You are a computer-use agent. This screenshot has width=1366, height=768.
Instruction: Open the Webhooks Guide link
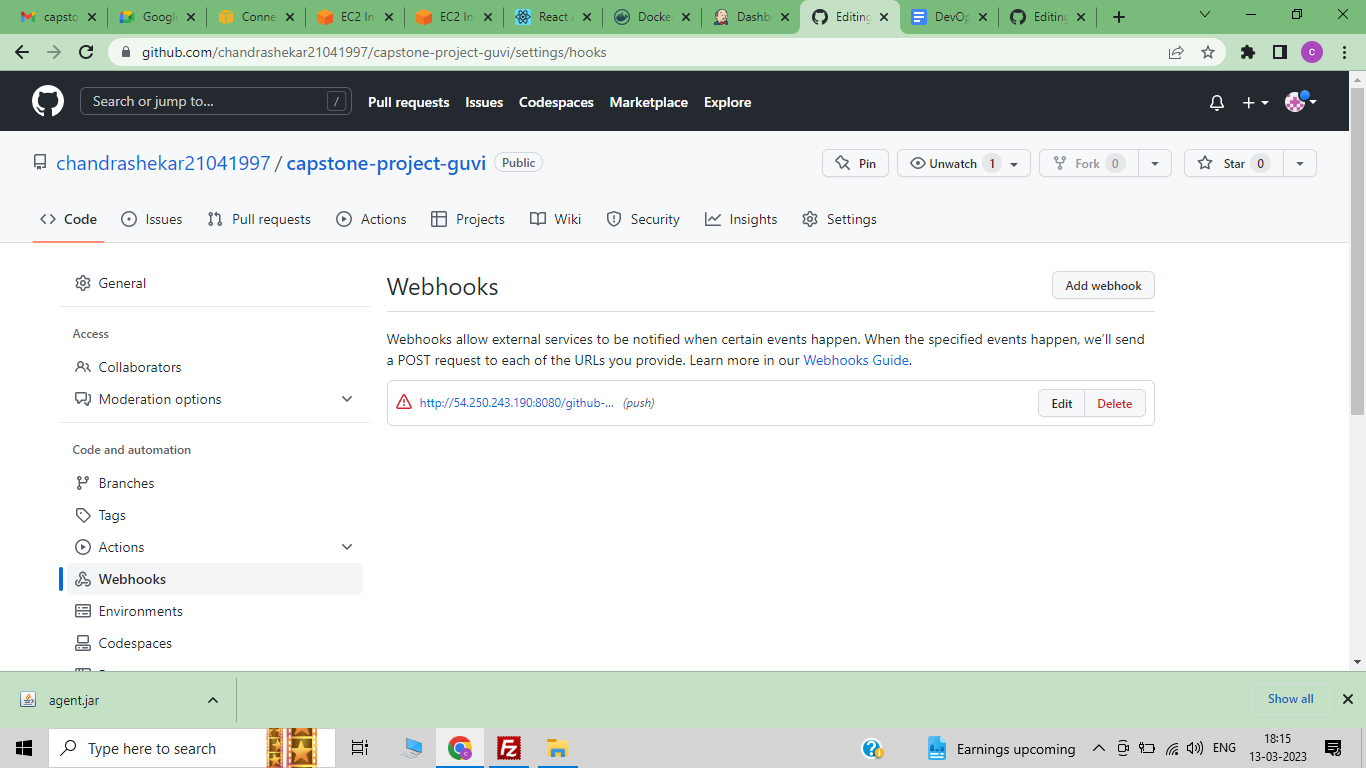855,361
